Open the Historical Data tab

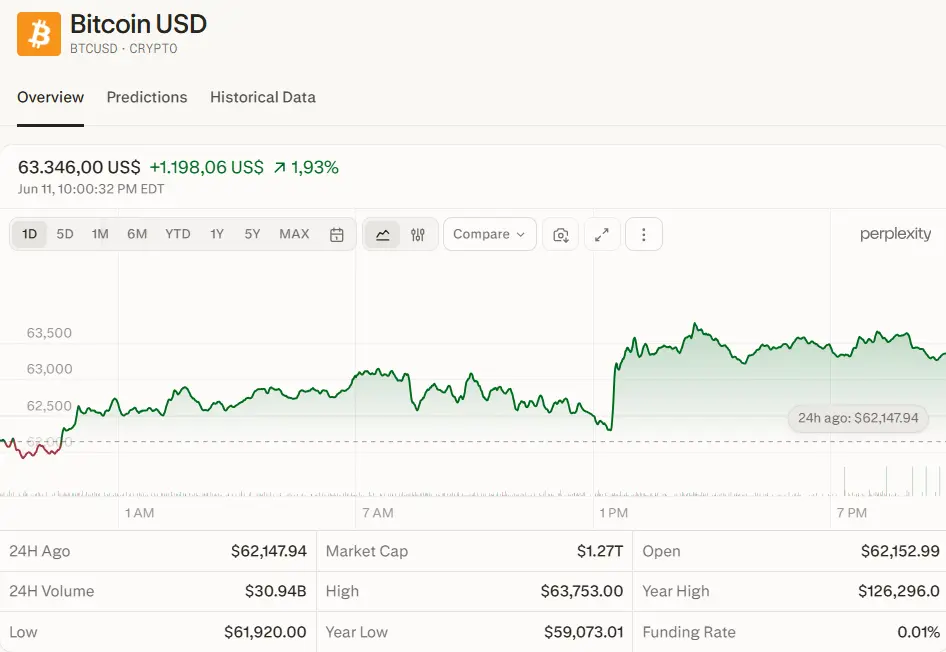[262, 97]
